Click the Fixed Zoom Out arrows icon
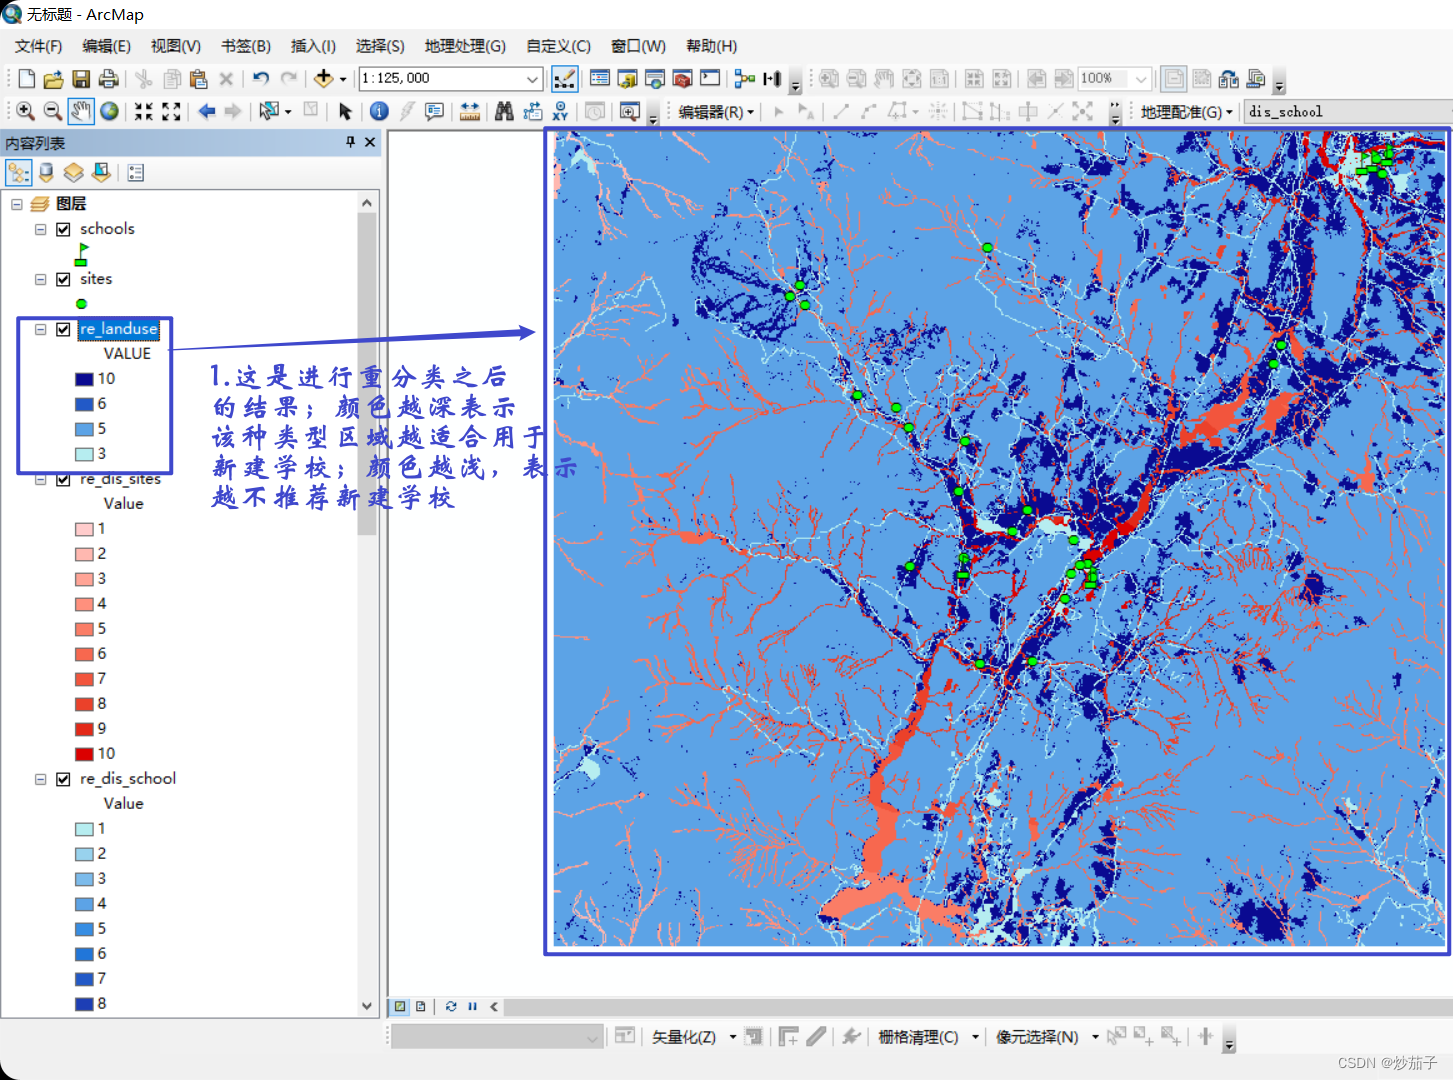This screenshot has height=1080, width=1453. click(x=171, y=111)
